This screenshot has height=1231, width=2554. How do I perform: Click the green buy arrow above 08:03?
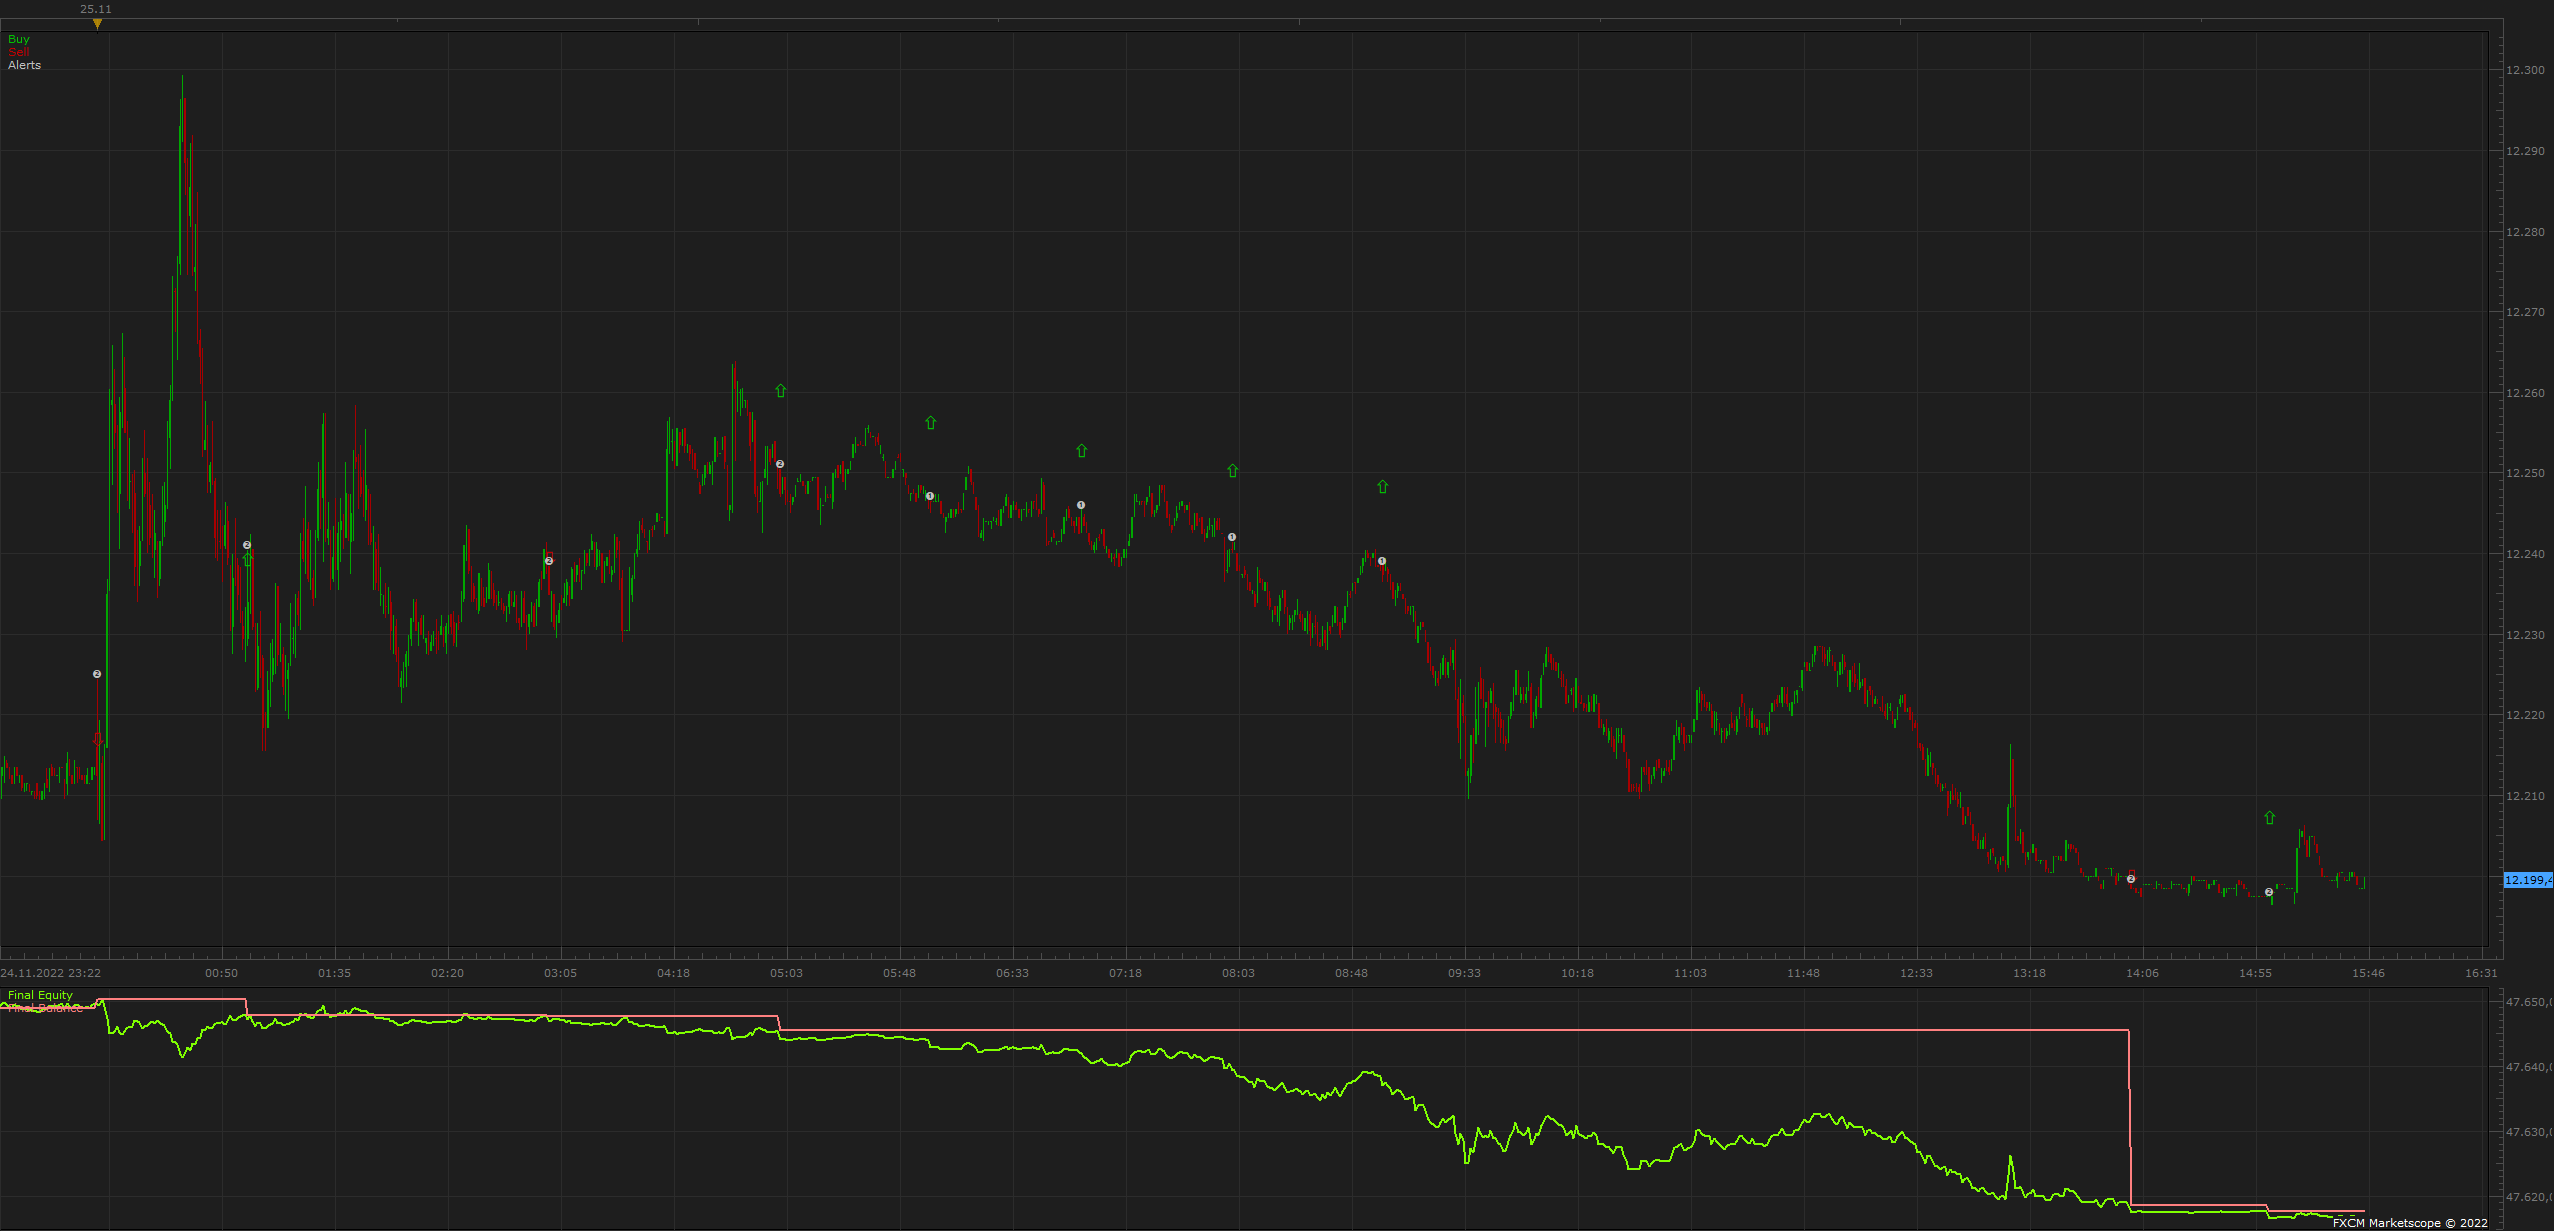point(1233,471)
